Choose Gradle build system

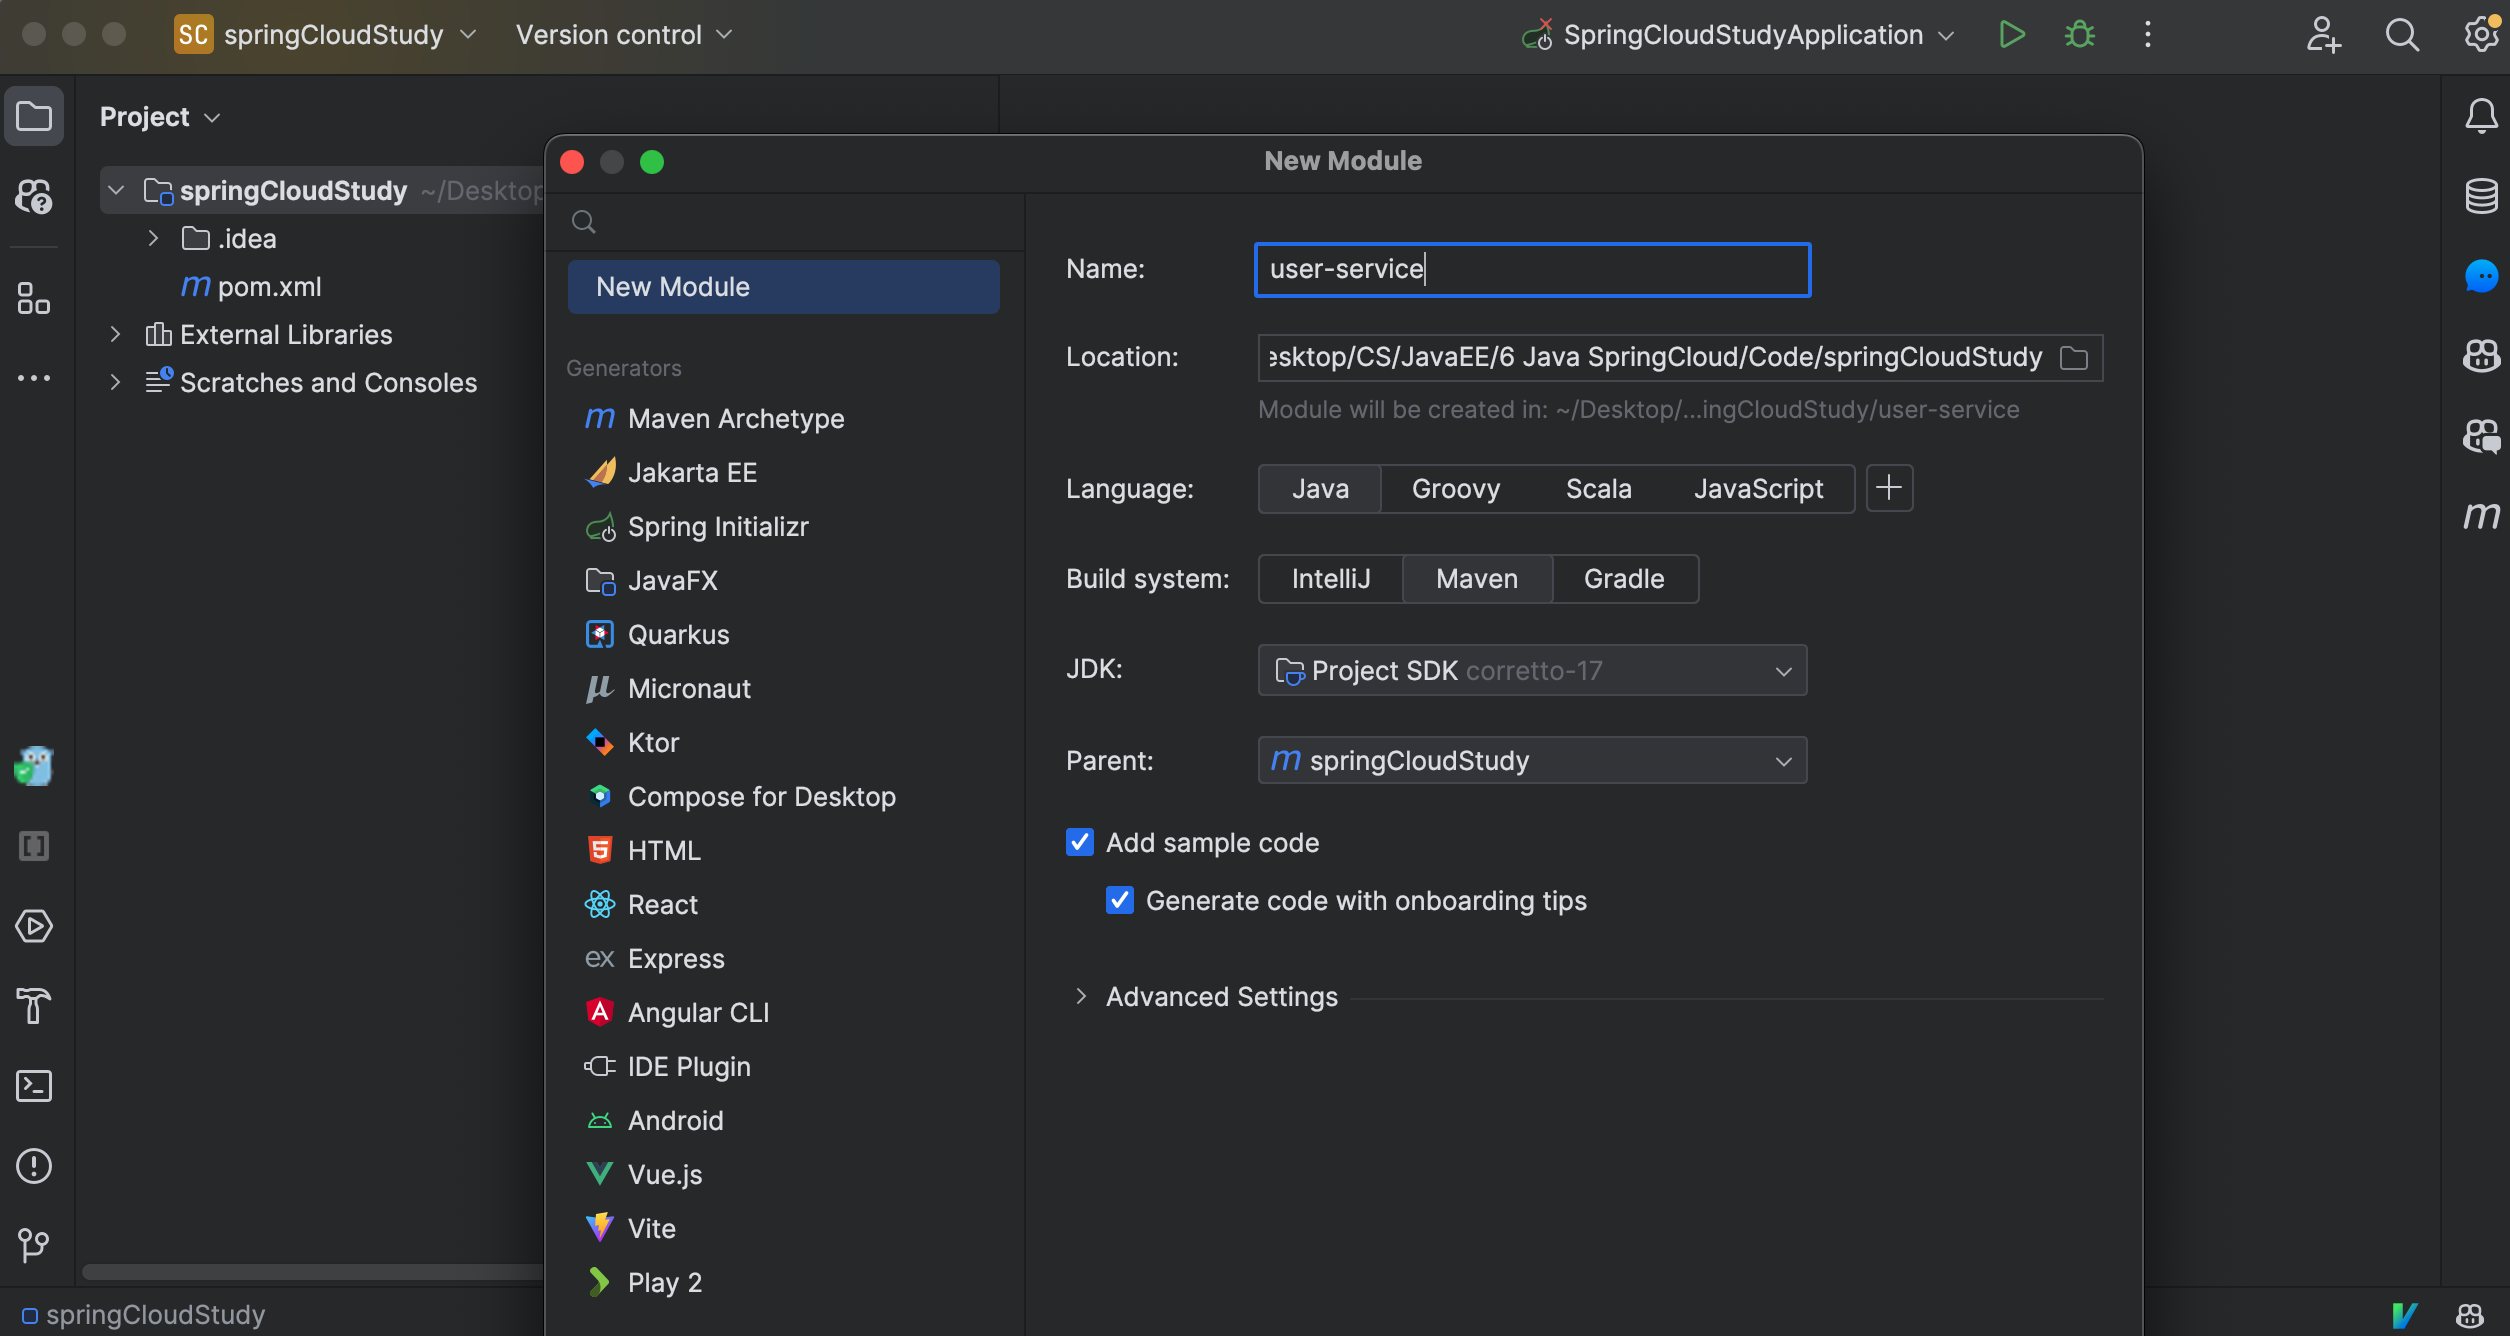click(x=1624, y=579)
